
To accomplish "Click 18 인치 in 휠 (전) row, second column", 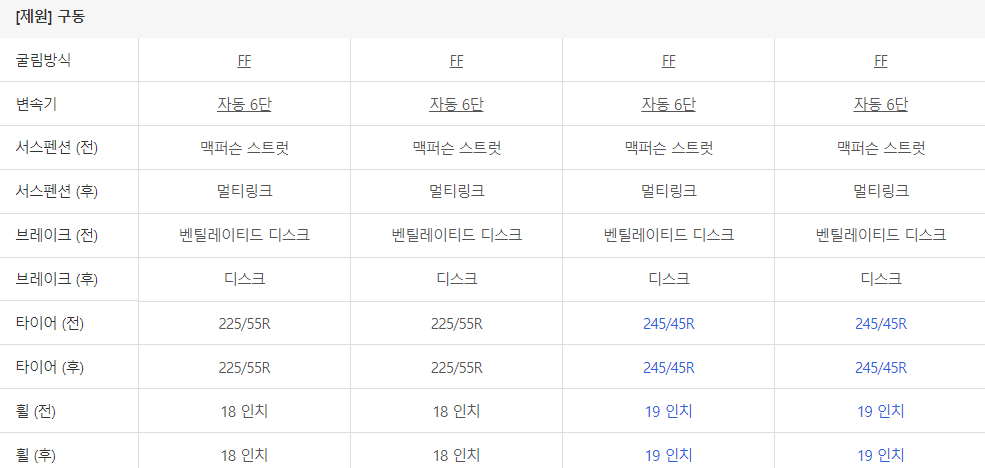I will (457, 411).
